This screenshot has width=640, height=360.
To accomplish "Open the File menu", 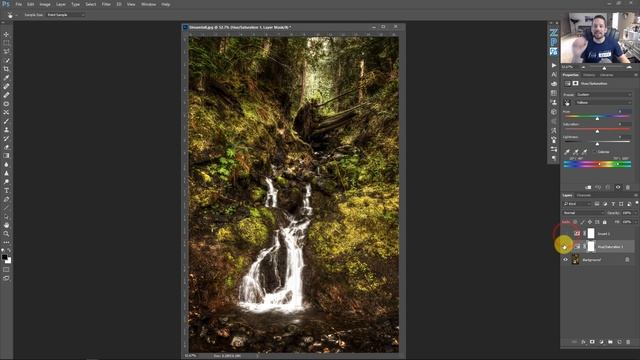I will (18, 4).
